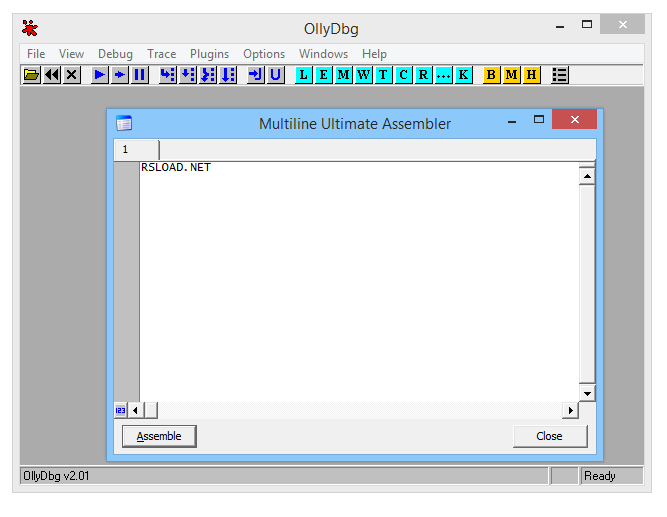Maximize the OllyDbg main window
The width and height of the screenshot is (667, 517).
click(587, 25)
